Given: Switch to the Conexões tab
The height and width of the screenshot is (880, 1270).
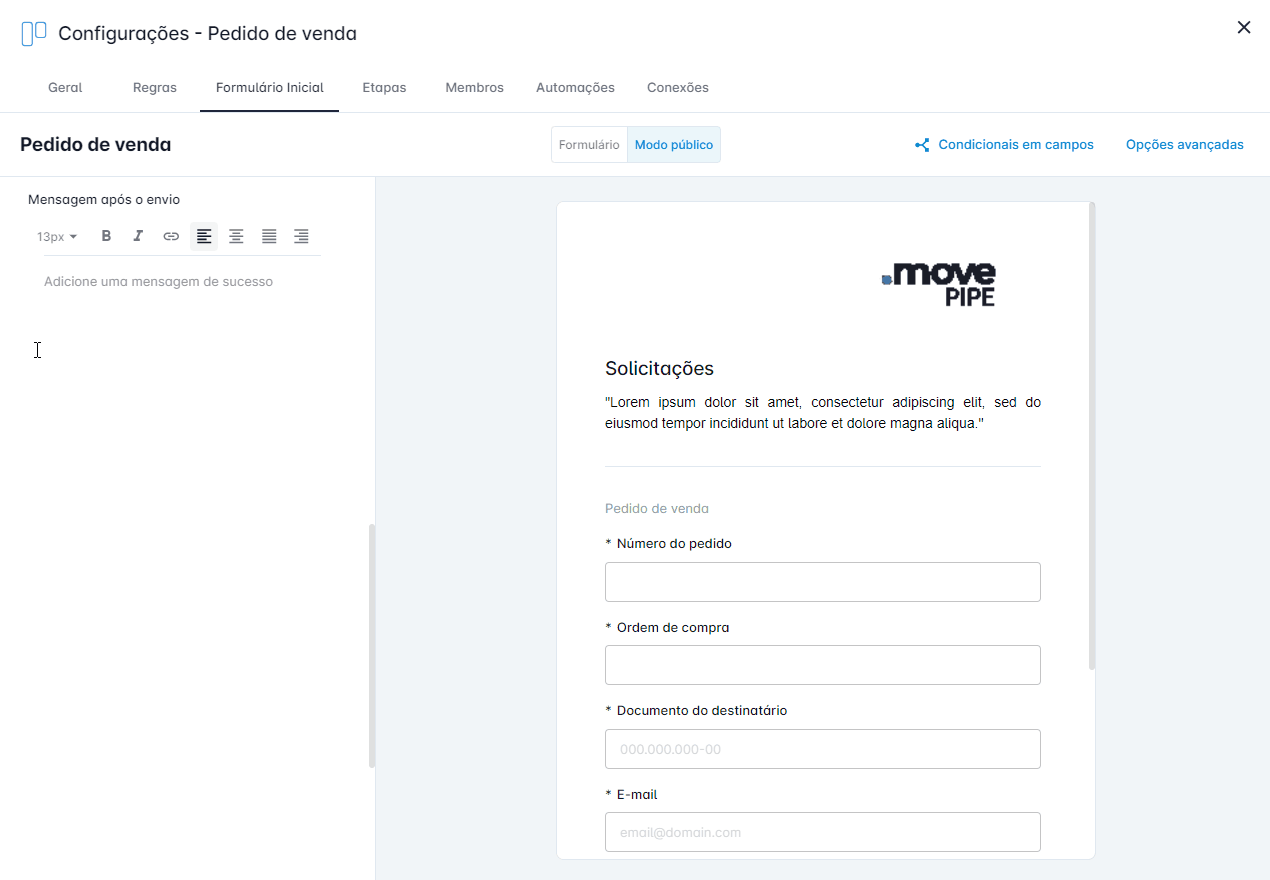Looking at the screenshot, I should click(678, 87).
